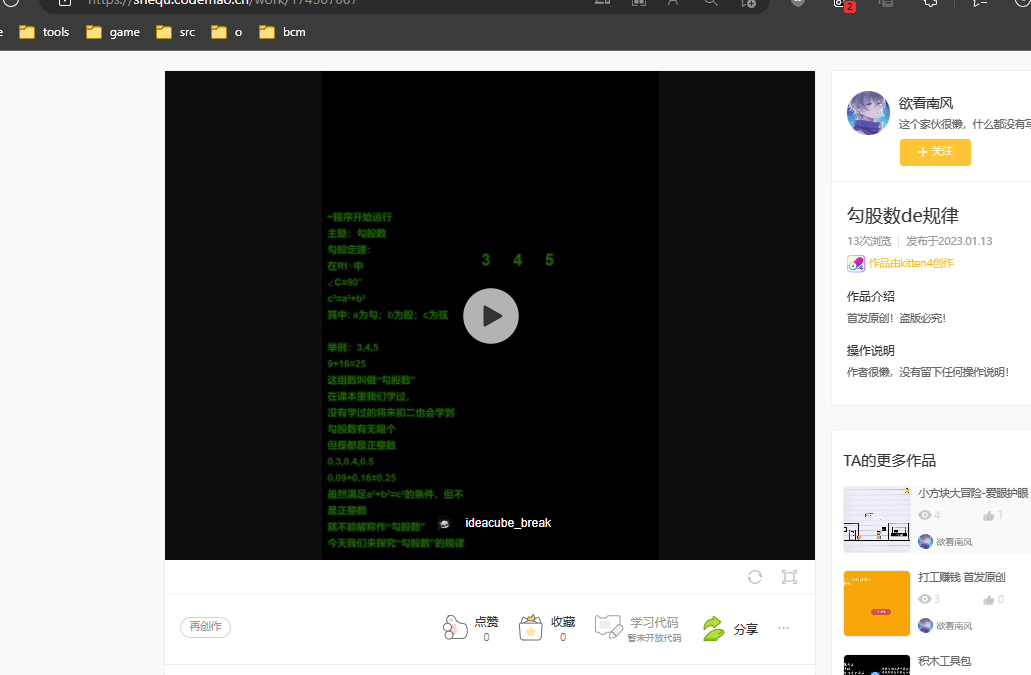The width and height of the screenshot is (1031, 675).
Task: Open 欲看南风 name under 小方块大冒险
Action: 954,542
